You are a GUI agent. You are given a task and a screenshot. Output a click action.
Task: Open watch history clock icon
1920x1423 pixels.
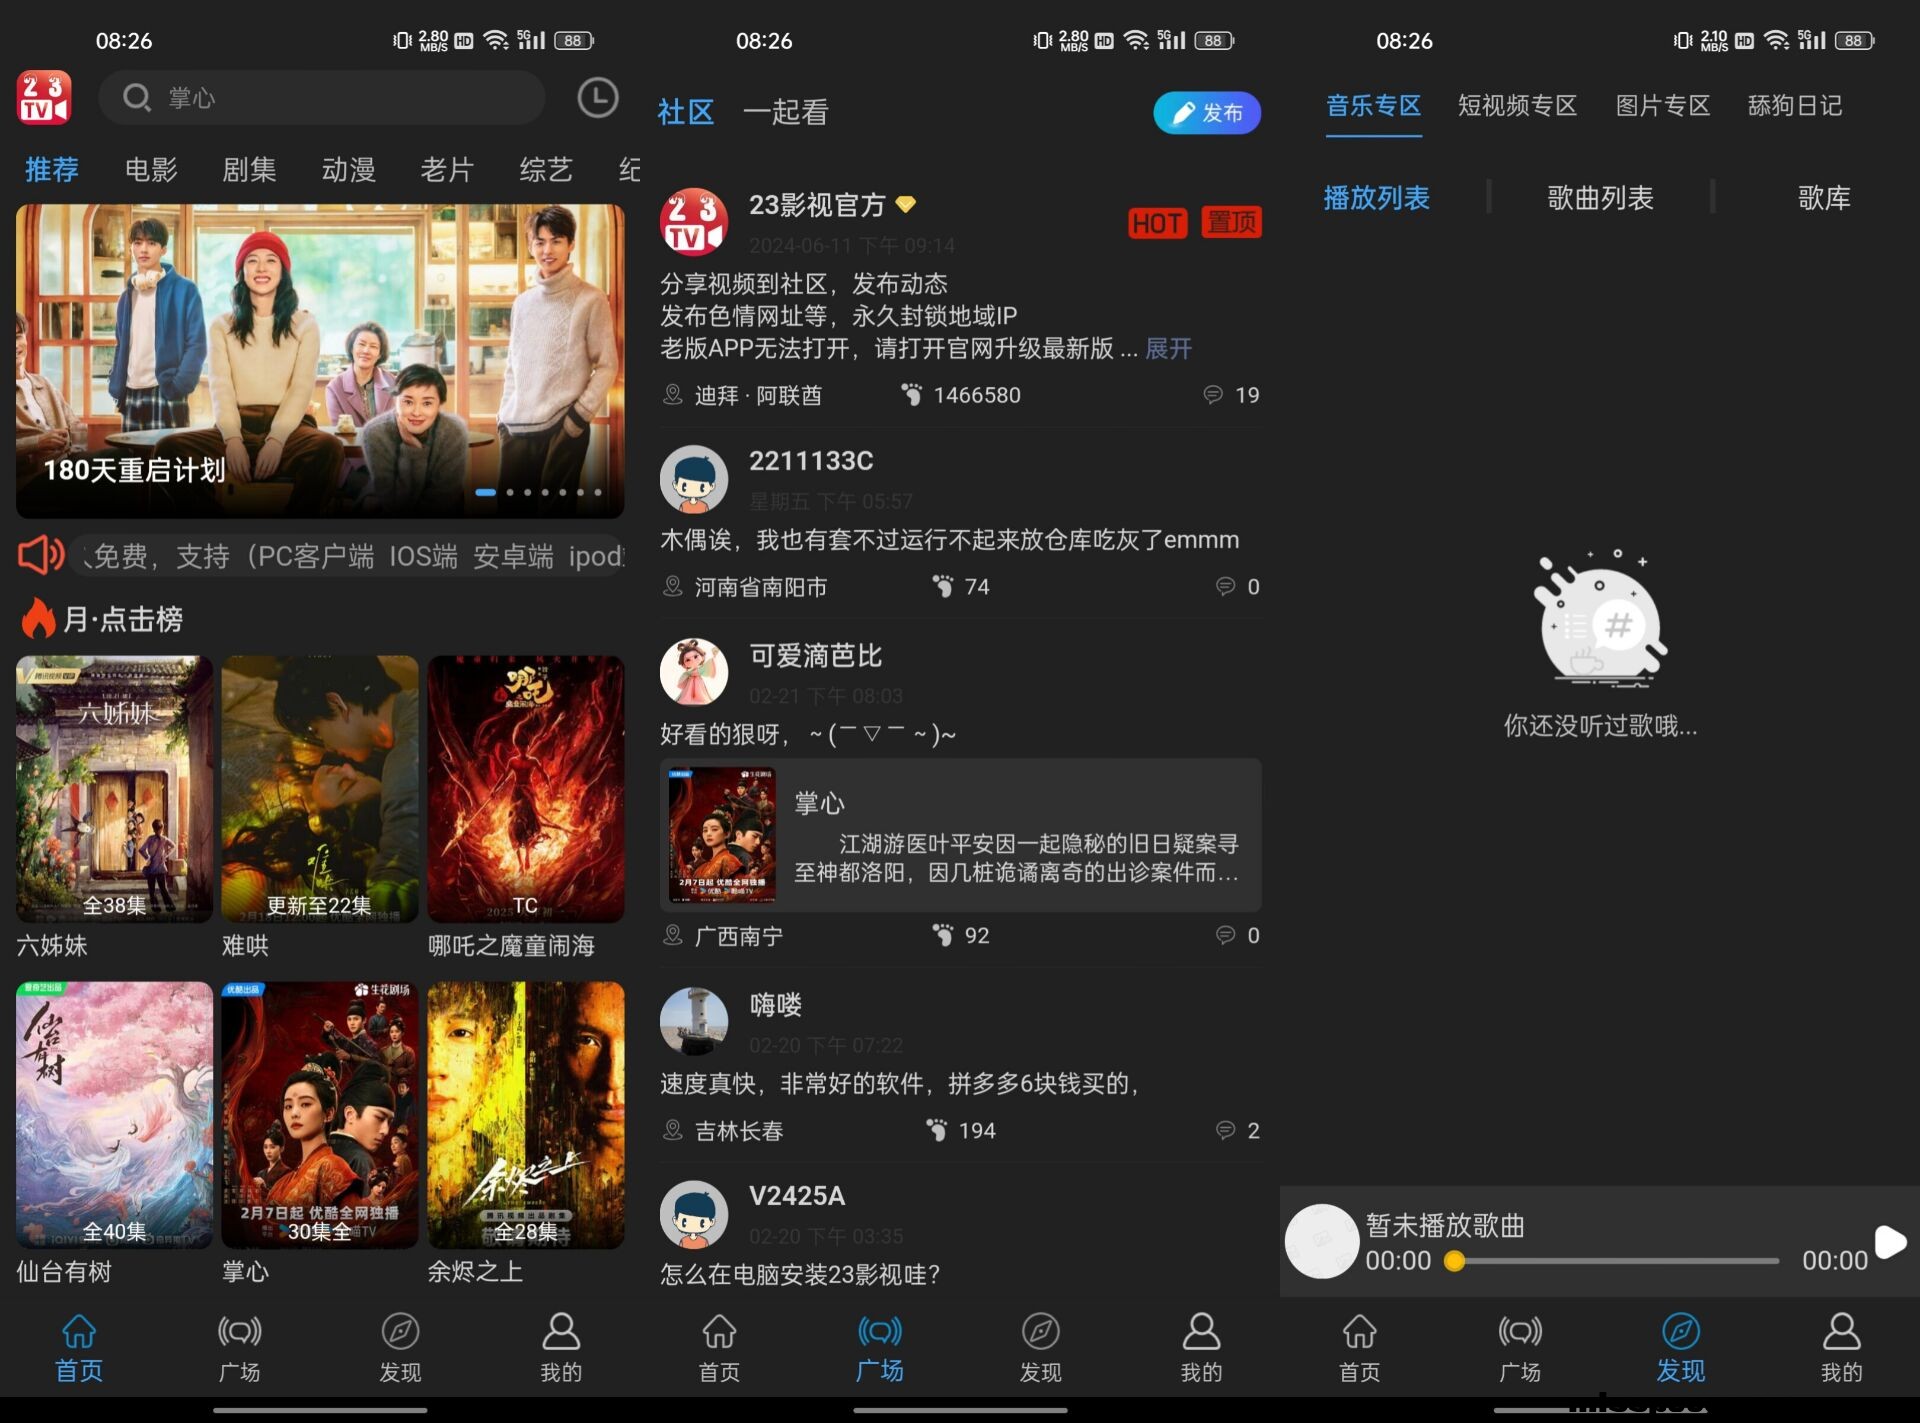tap(597, 98)
